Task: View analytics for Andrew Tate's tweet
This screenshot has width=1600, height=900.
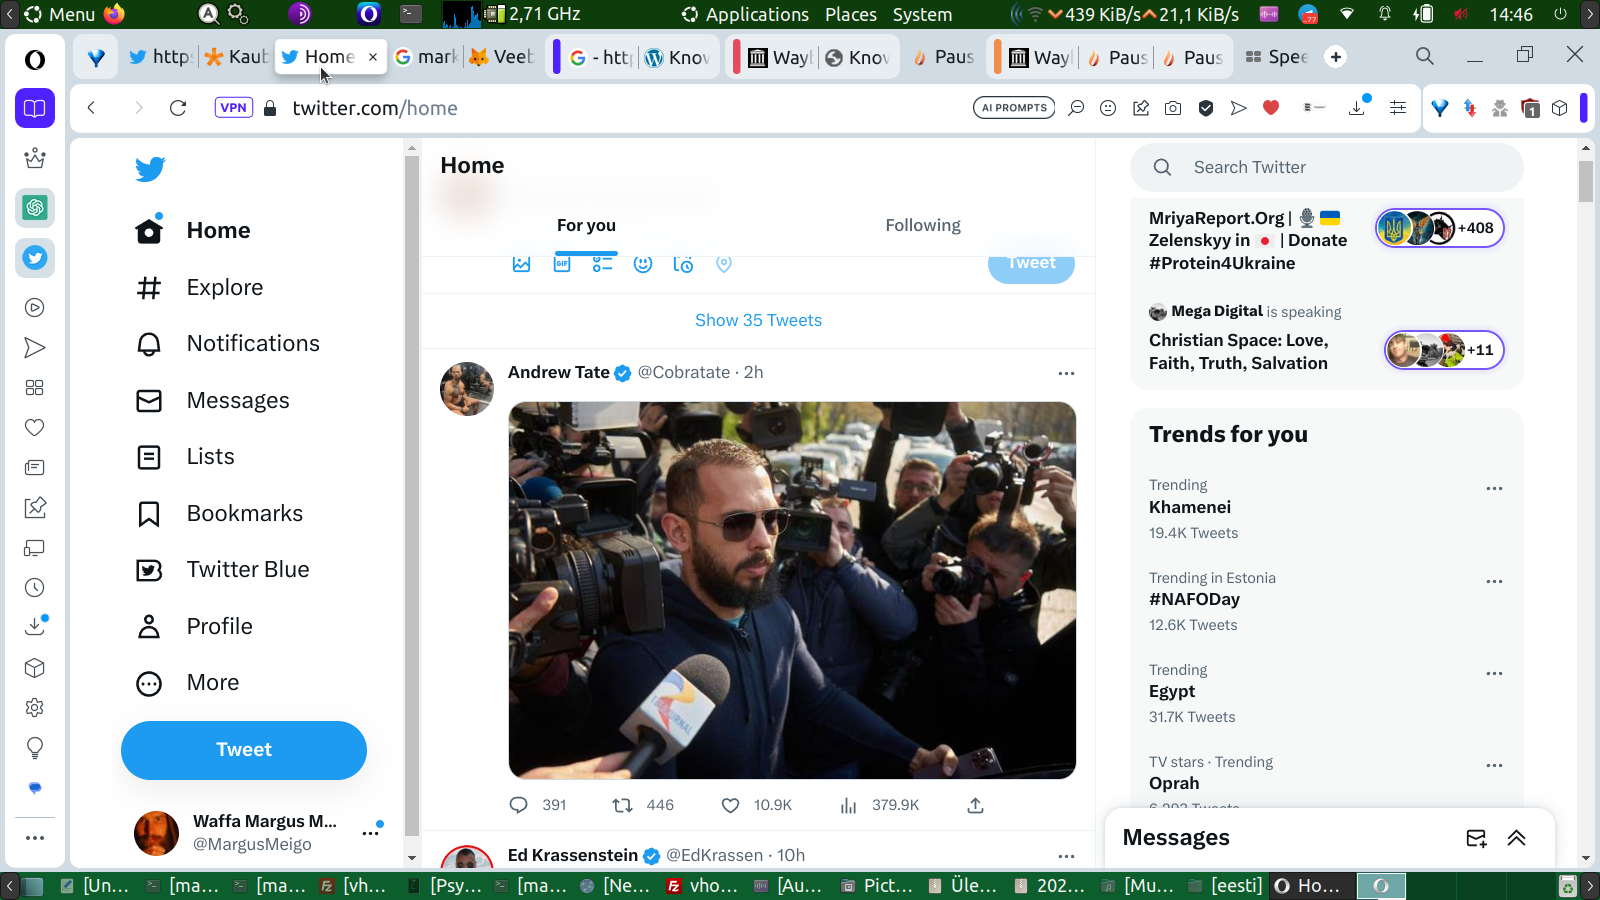Action: pyautogui.click(x=848, y=805)
